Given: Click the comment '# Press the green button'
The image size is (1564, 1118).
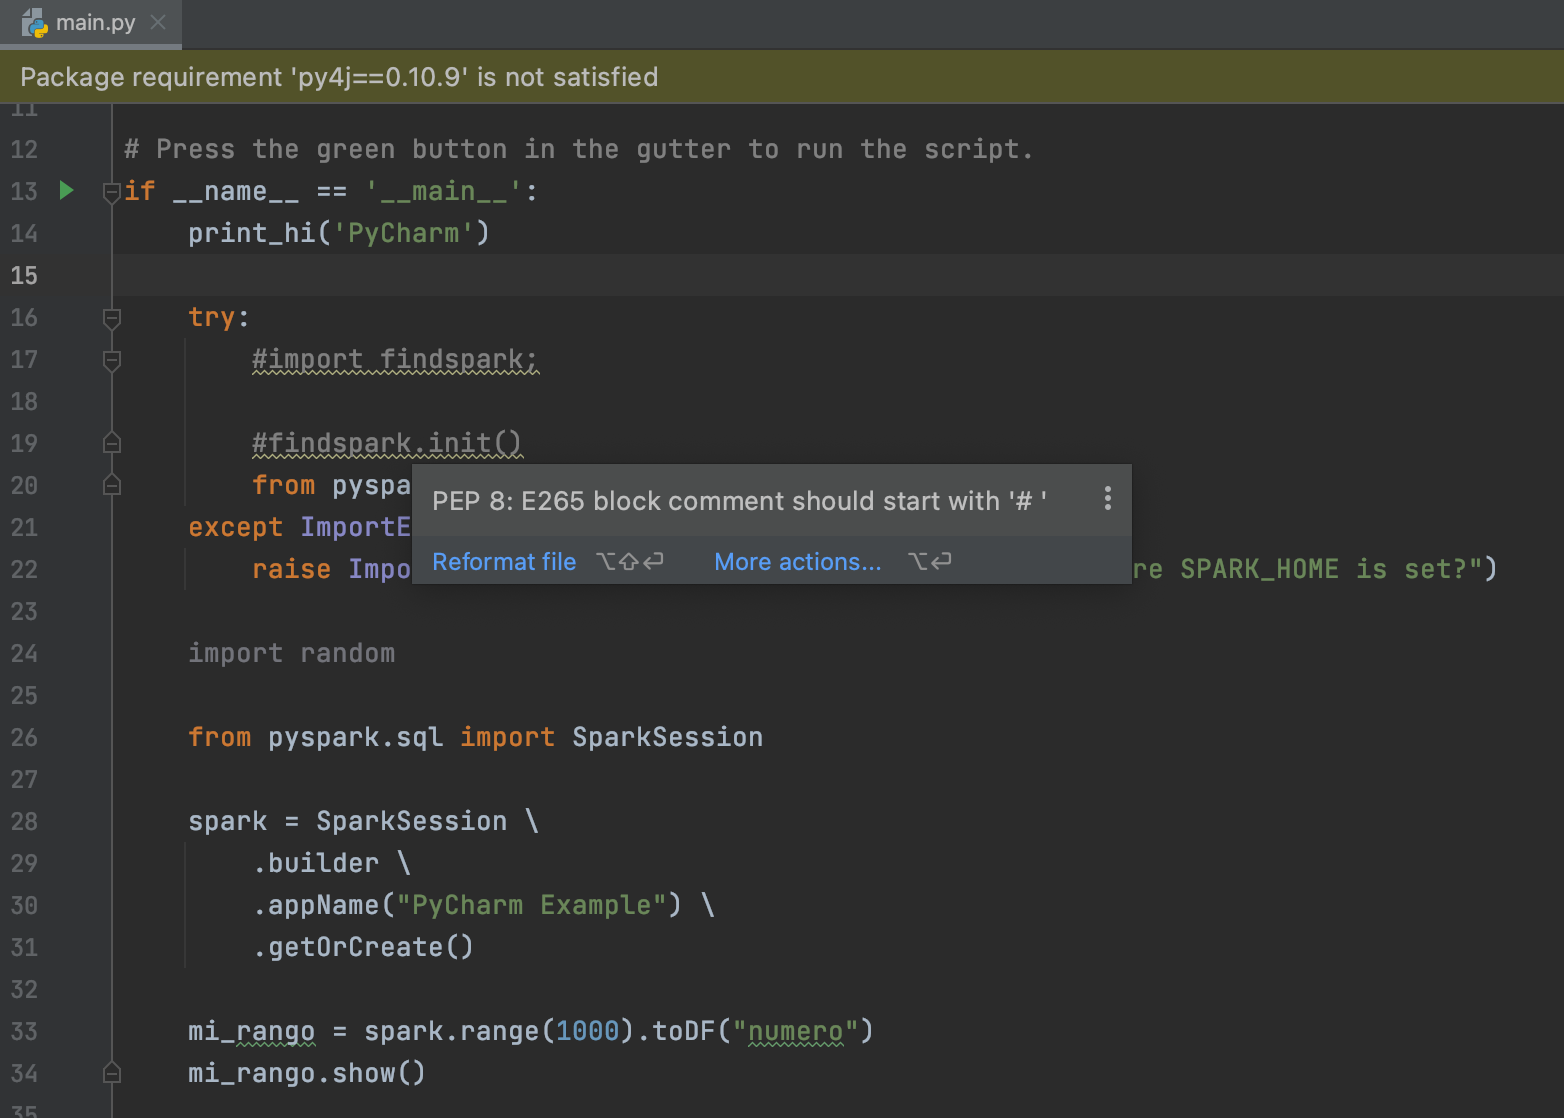Looking at the screenshot, I should [578, 150].
